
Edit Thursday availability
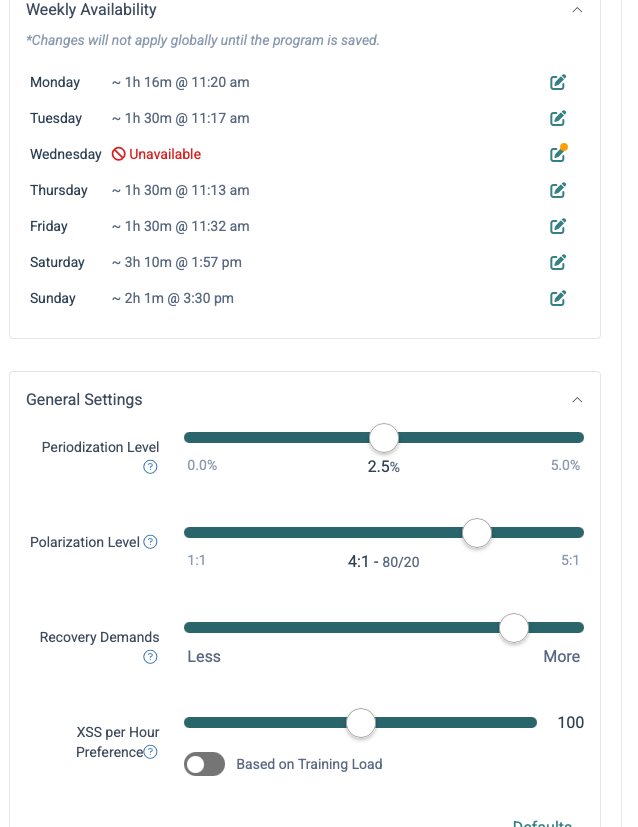(x=558, y=190)
